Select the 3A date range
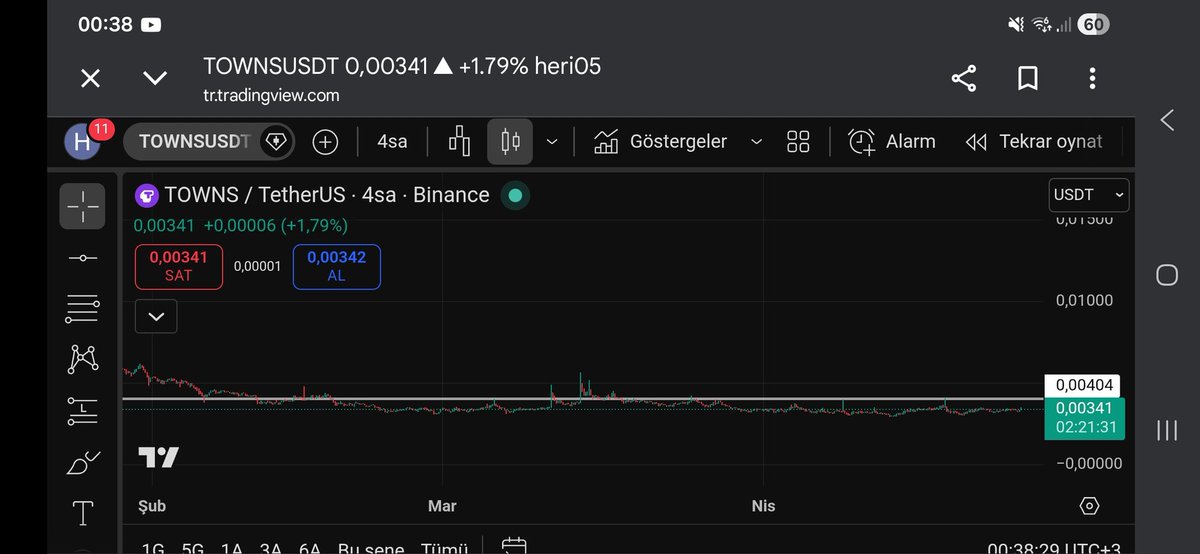This screenshot has height=554, width=1200. (x=271, y=548)
